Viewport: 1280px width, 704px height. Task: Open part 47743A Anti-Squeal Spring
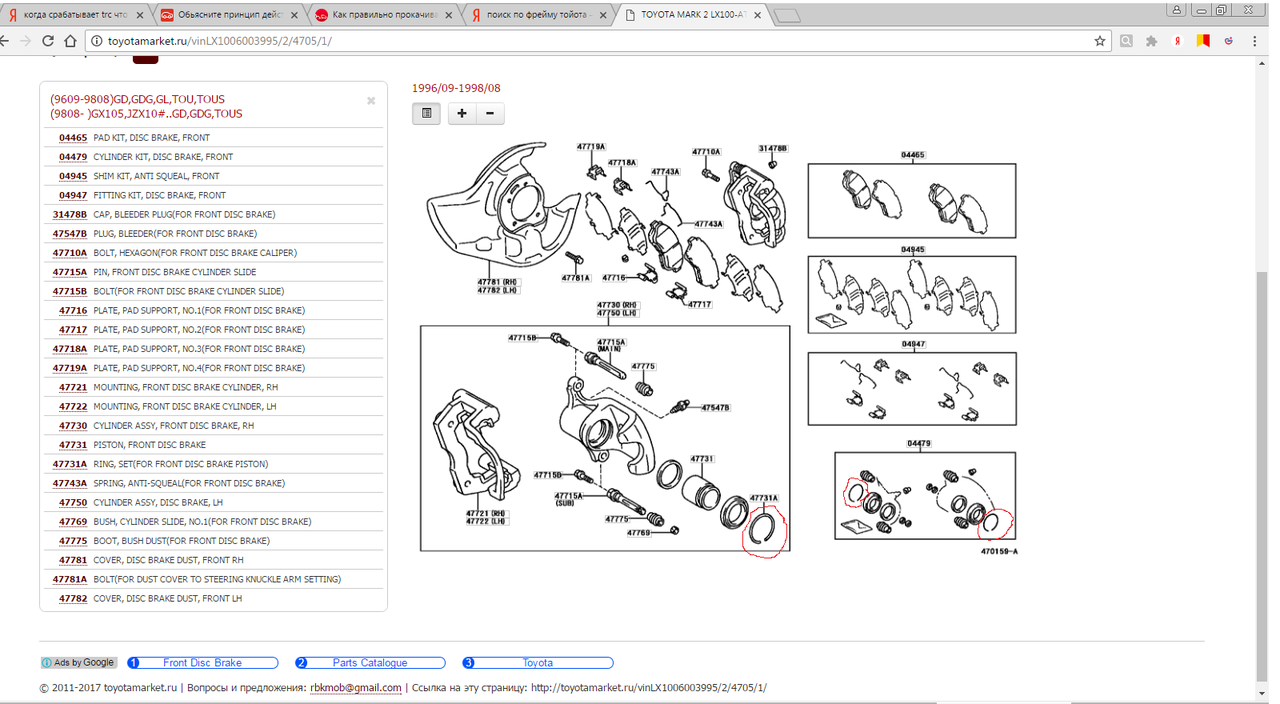[x=70, y=483]
